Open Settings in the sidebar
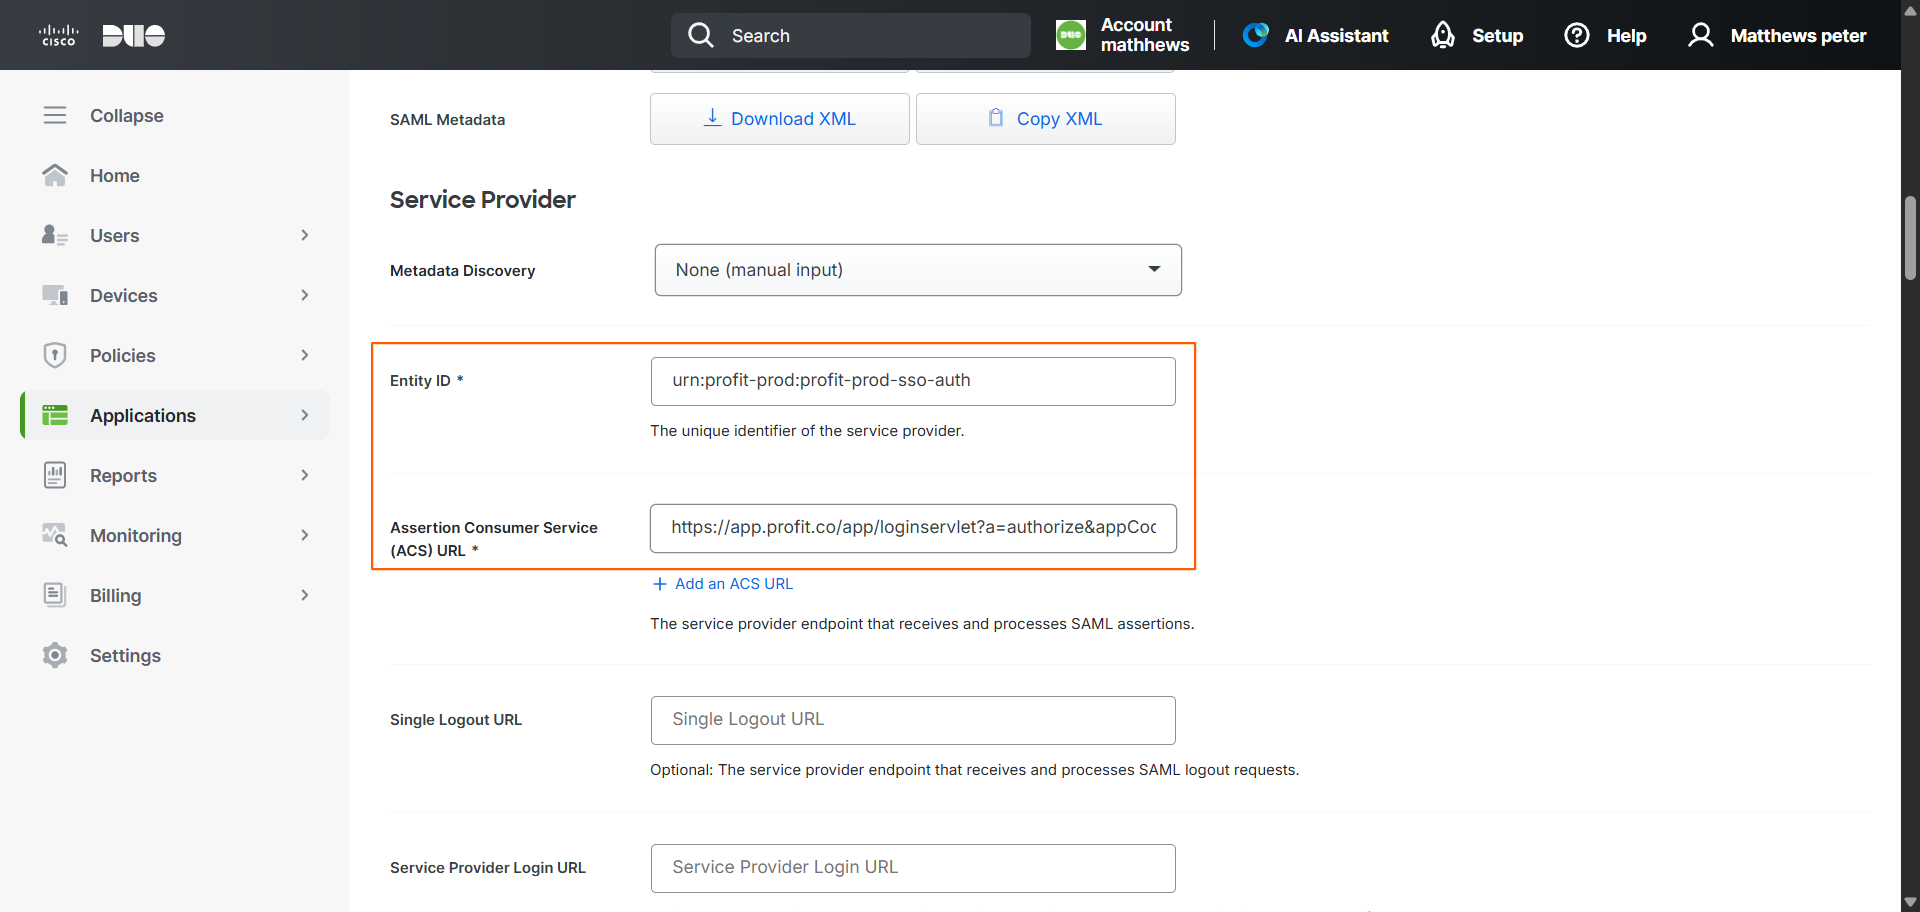This screenshot has width=1920, height=912. (175, 655)
